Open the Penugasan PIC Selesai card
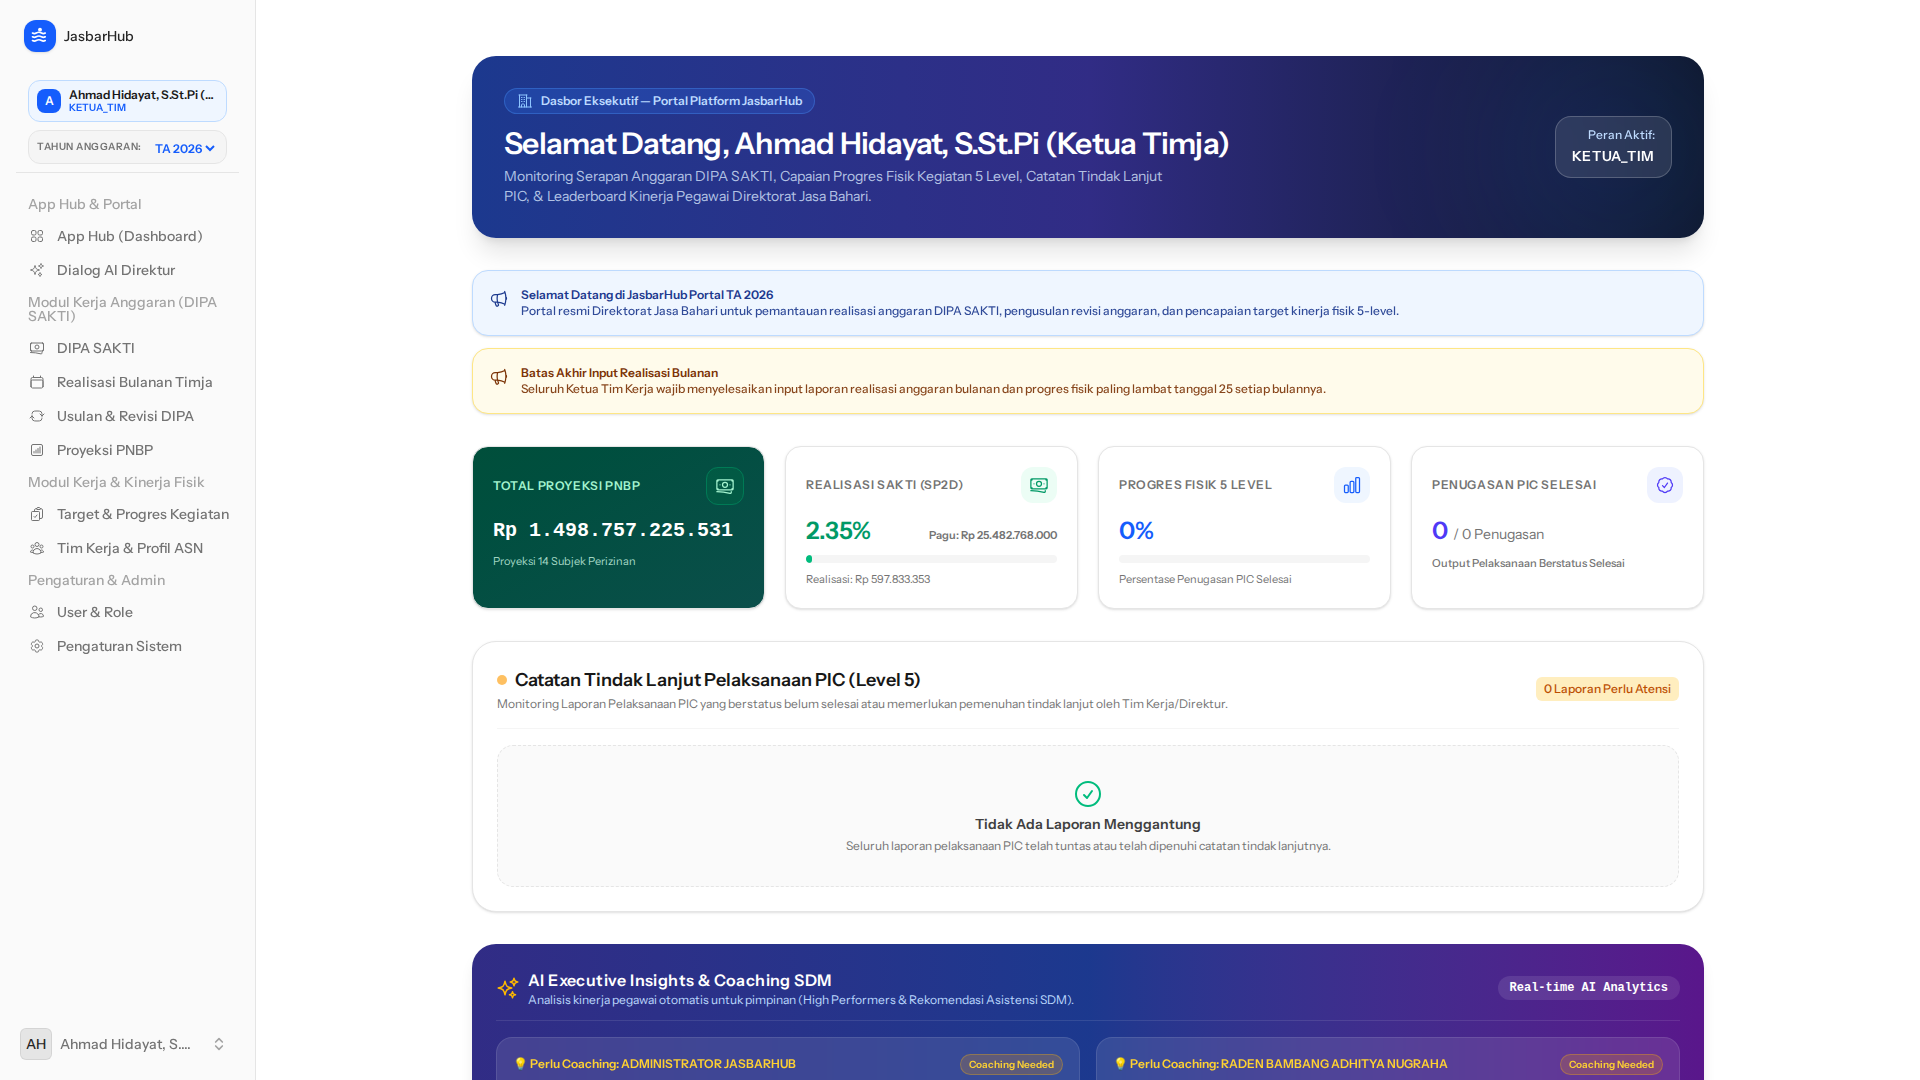1920x1080 pixels. click(x=1557, y=527)
